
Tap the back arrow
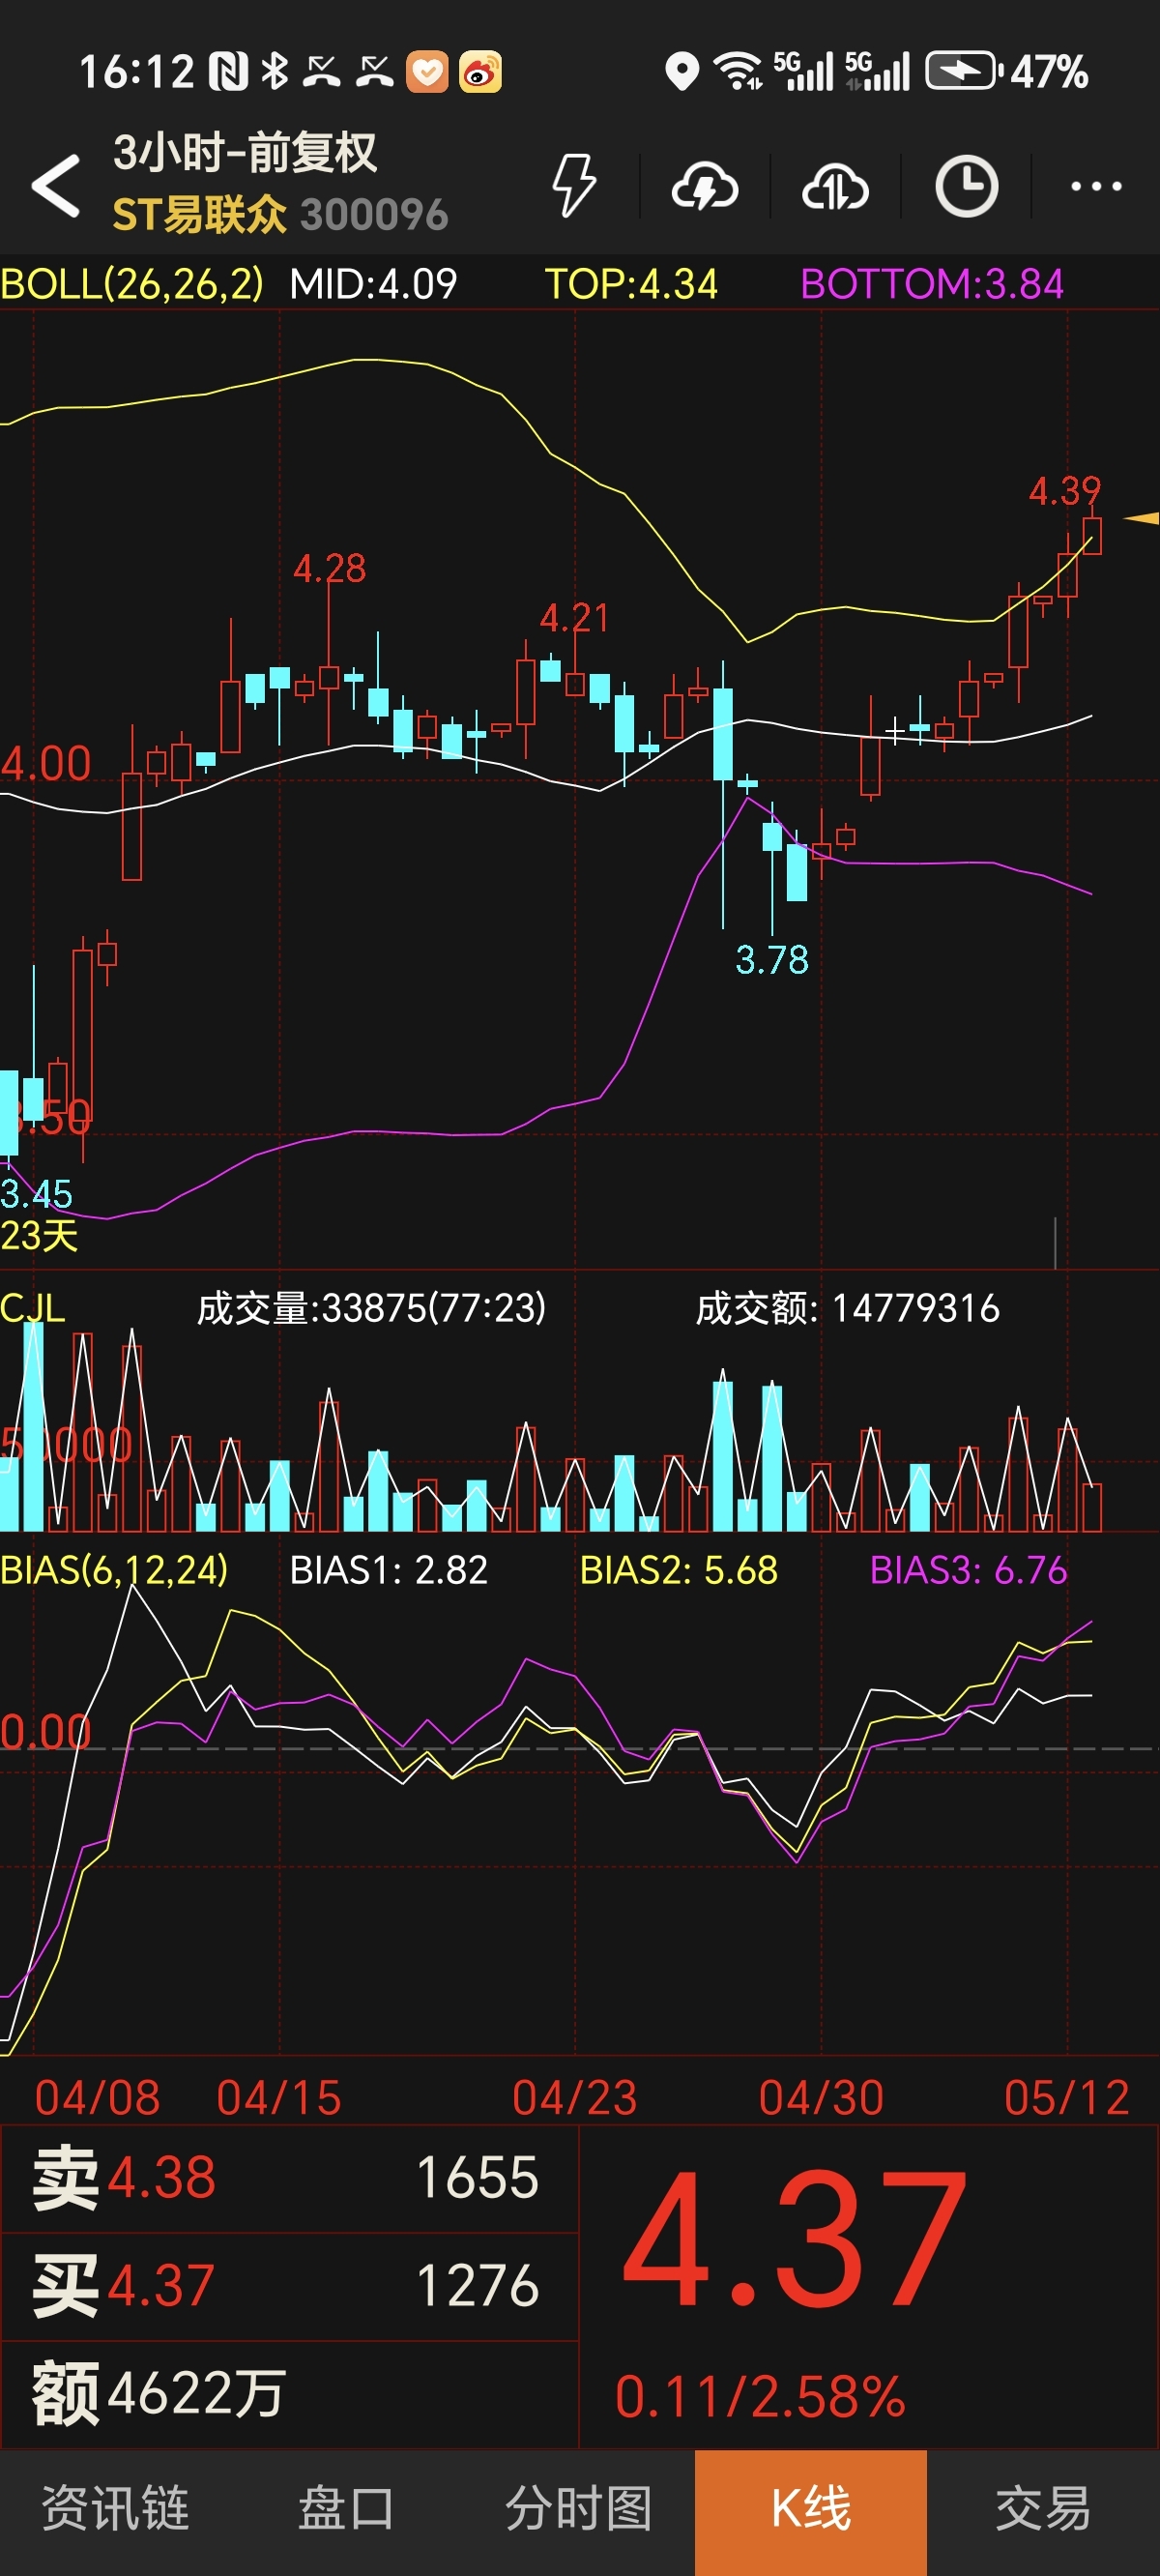(55, 185)
